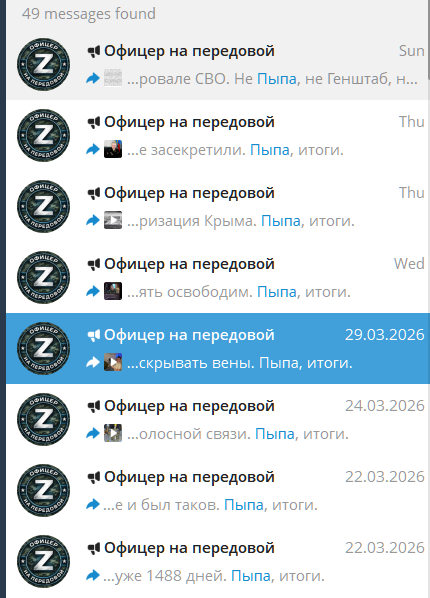Play the video thumbnail in the «скрывать вены» message
This screenshot has width=430, height=598.
point(113,362)
